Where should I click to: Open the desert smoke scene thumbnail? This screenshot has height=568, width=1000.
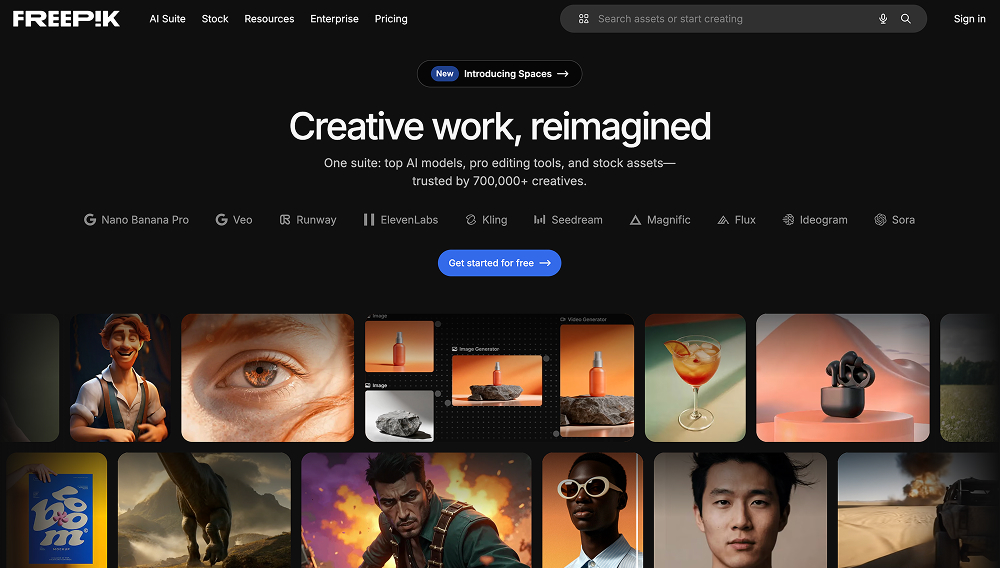point(918,510)
